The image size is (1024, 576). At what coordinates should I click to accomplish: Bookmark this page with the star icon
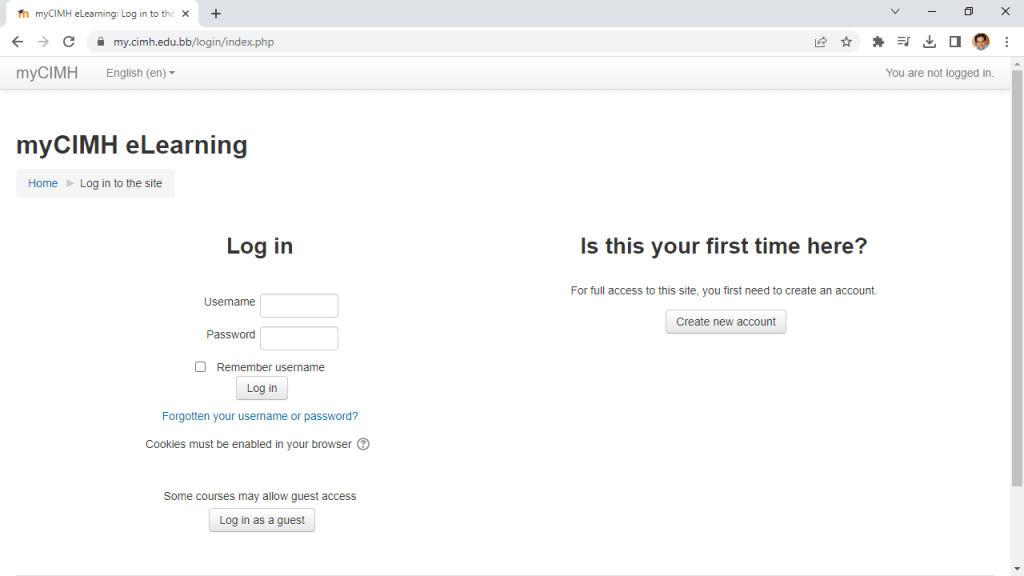(x=846, y=42)
